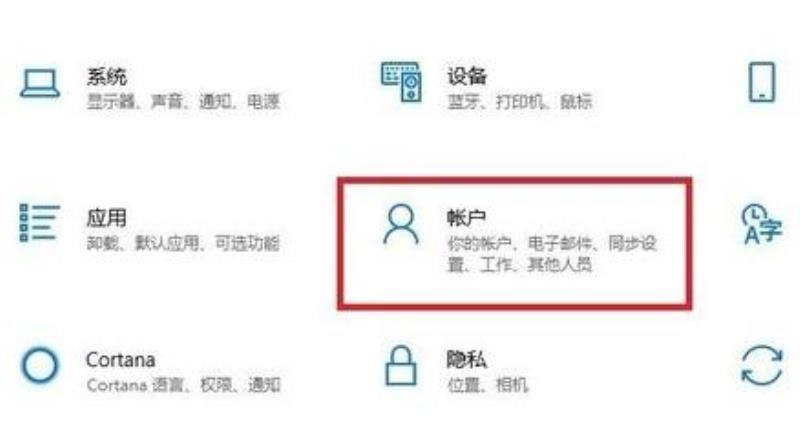Click the Apps list icon
Viewport: 800px width, 440px height.
39,223
